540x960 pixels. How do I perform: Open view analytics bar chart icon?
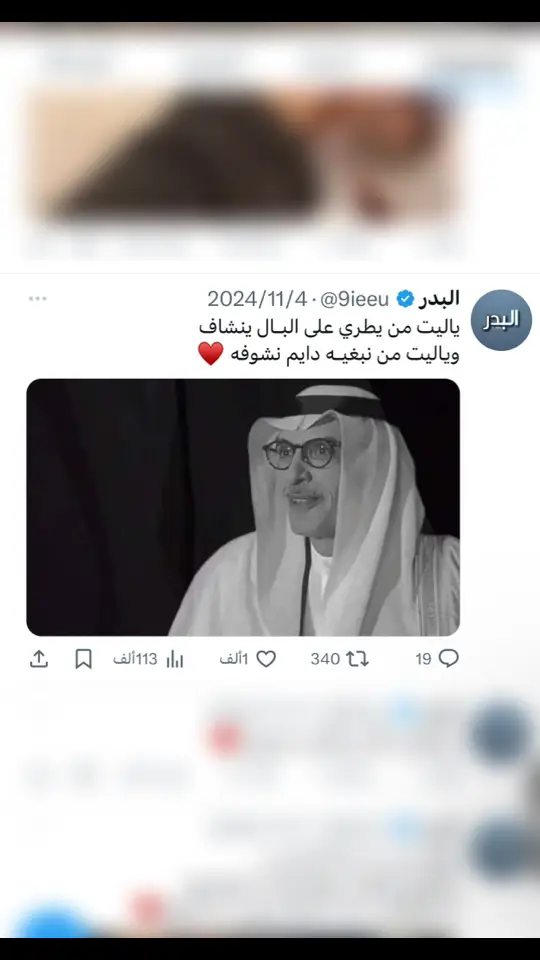(x=174, y=659)
